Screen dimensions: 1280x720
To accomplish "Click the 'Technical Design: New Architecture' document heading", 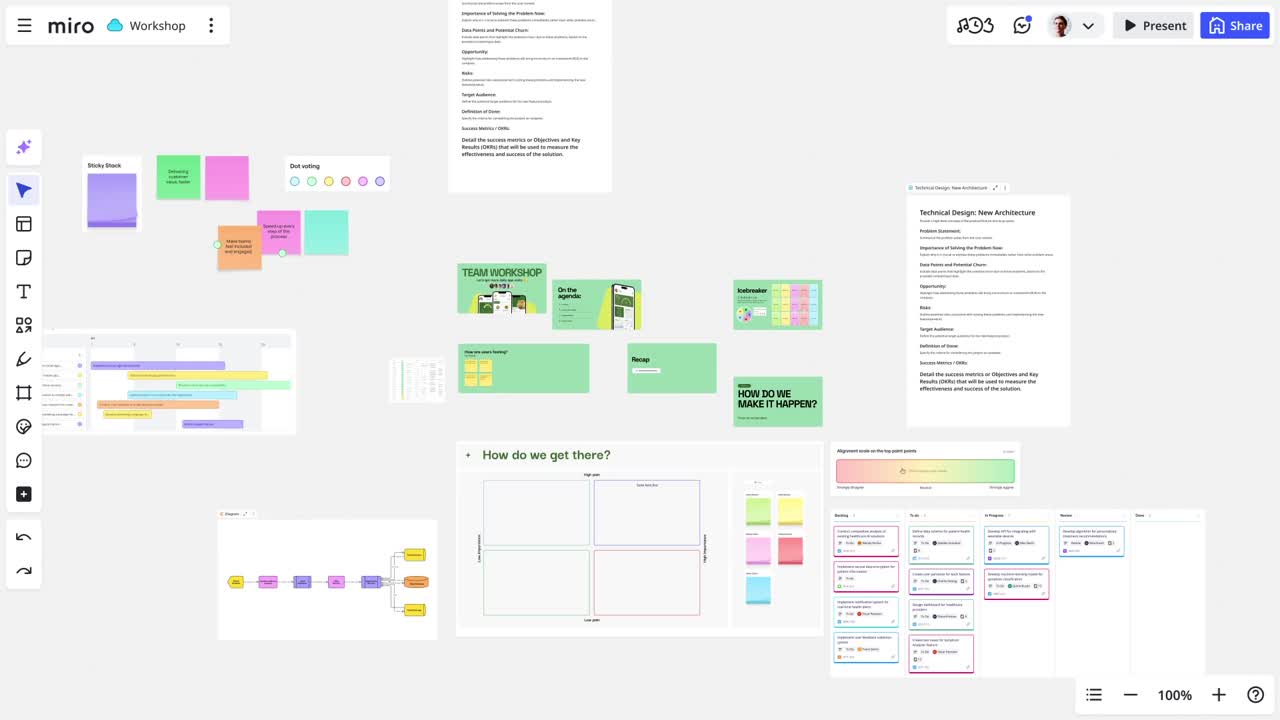I will (977, 212).
